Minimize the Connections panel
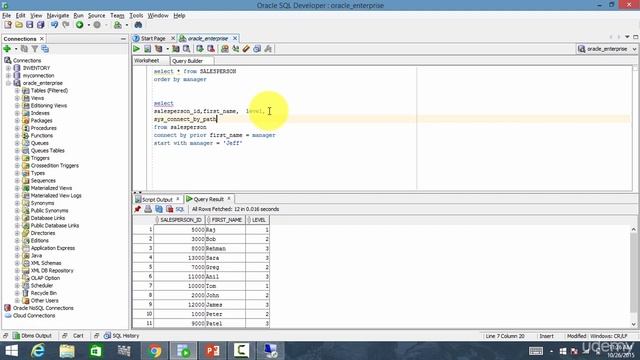This screenshot has width=640, height=360. 123,39
